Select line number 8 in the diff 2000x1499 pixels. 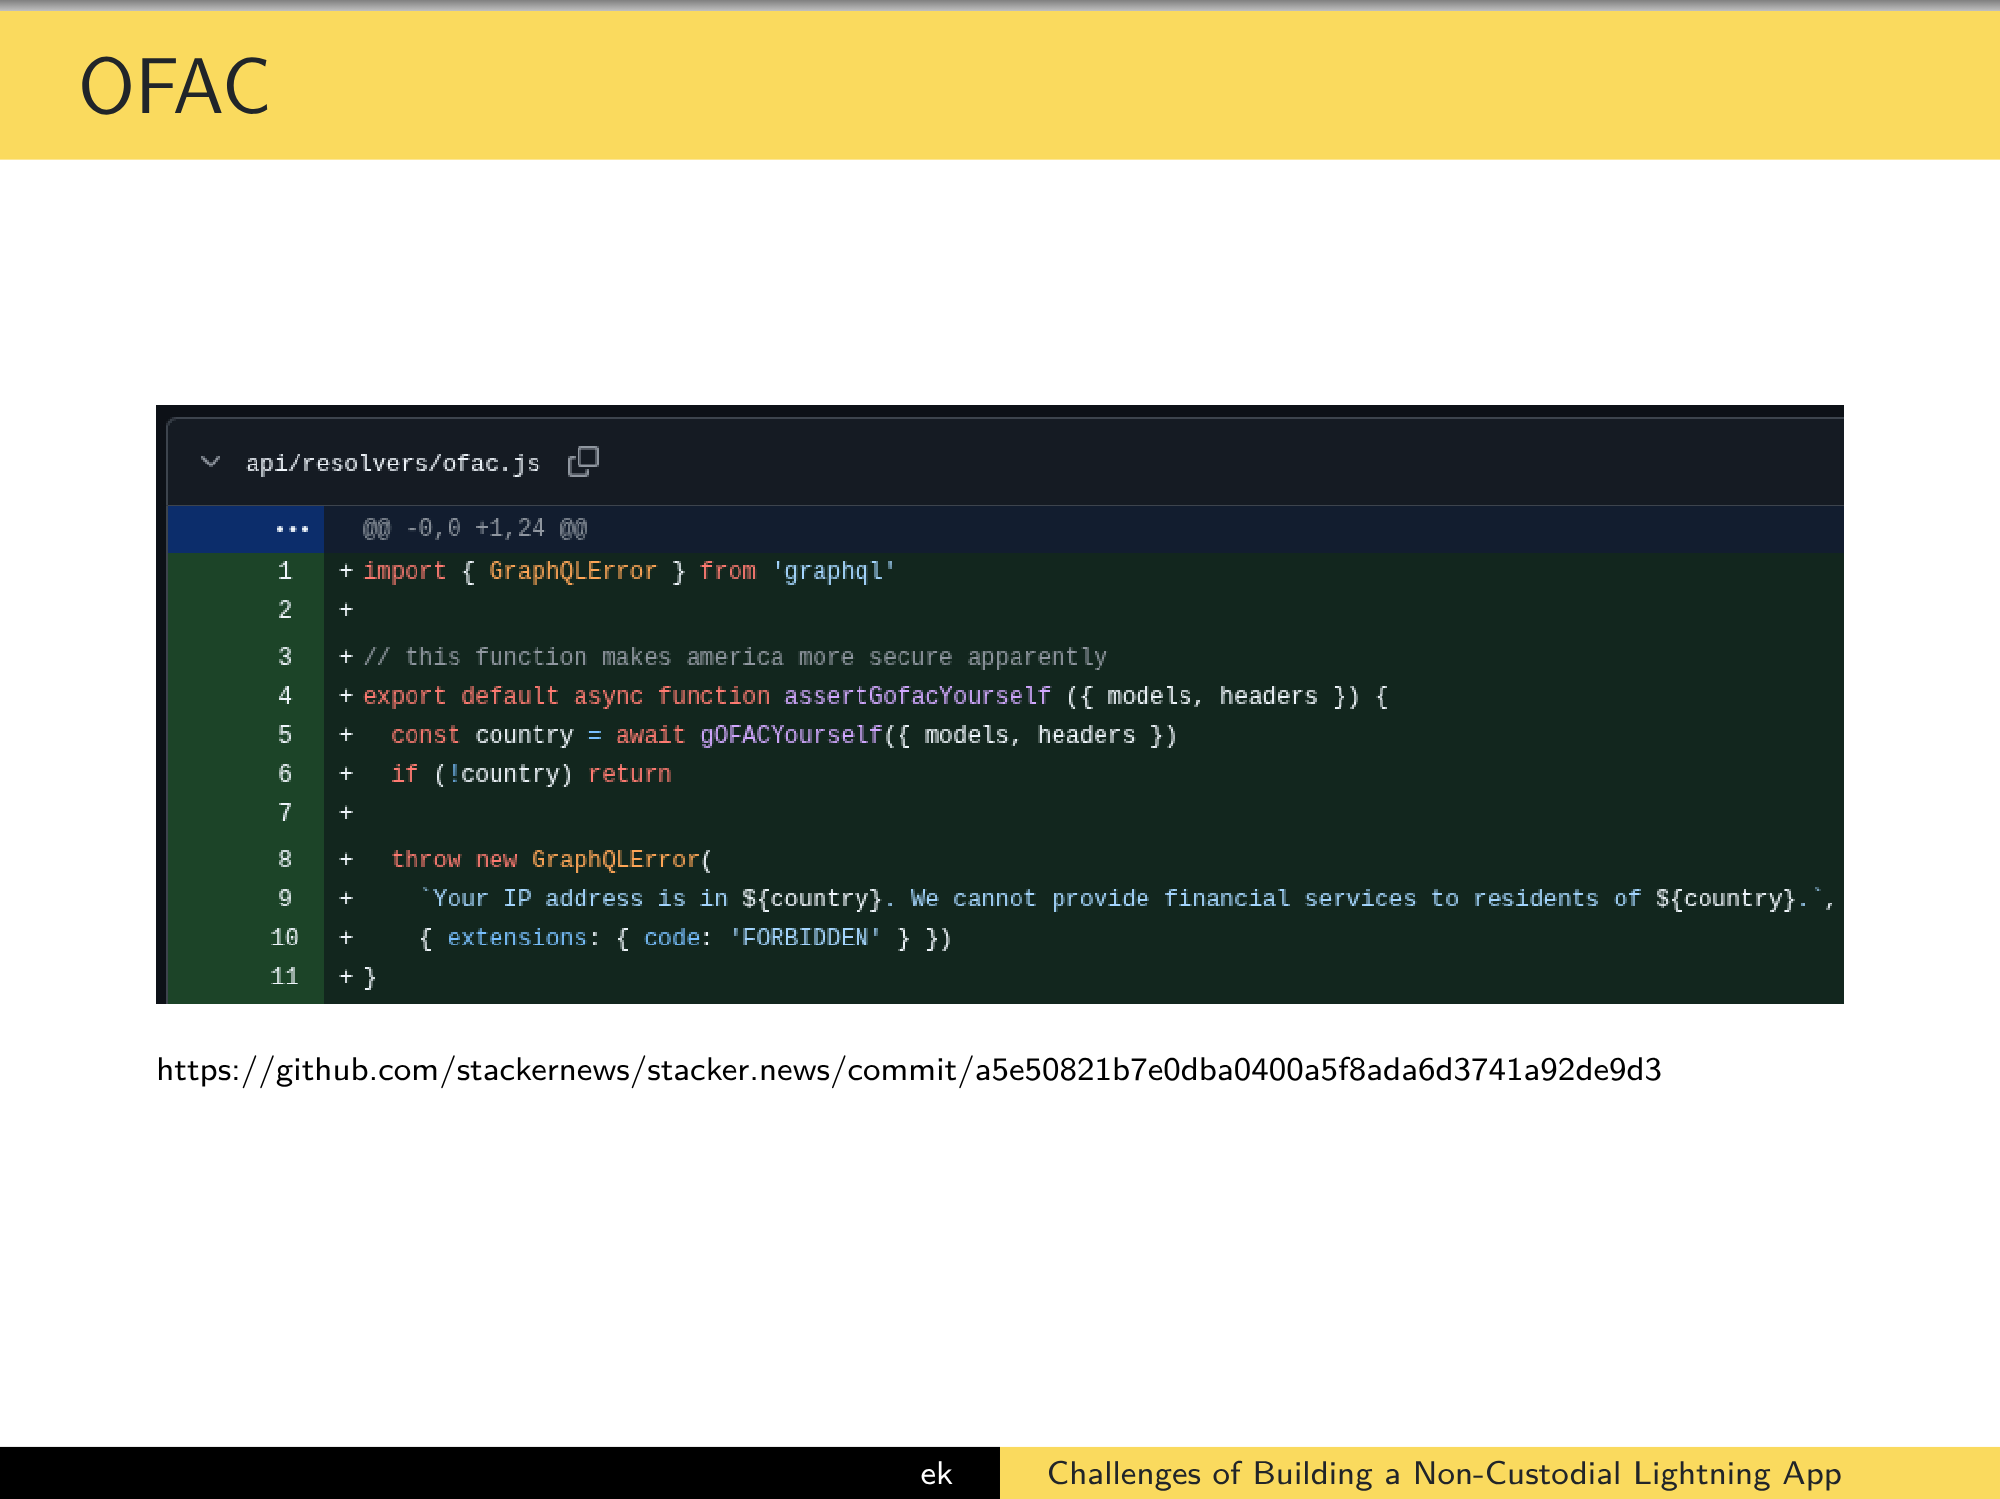pyautogui.click(x=285, y=859)
